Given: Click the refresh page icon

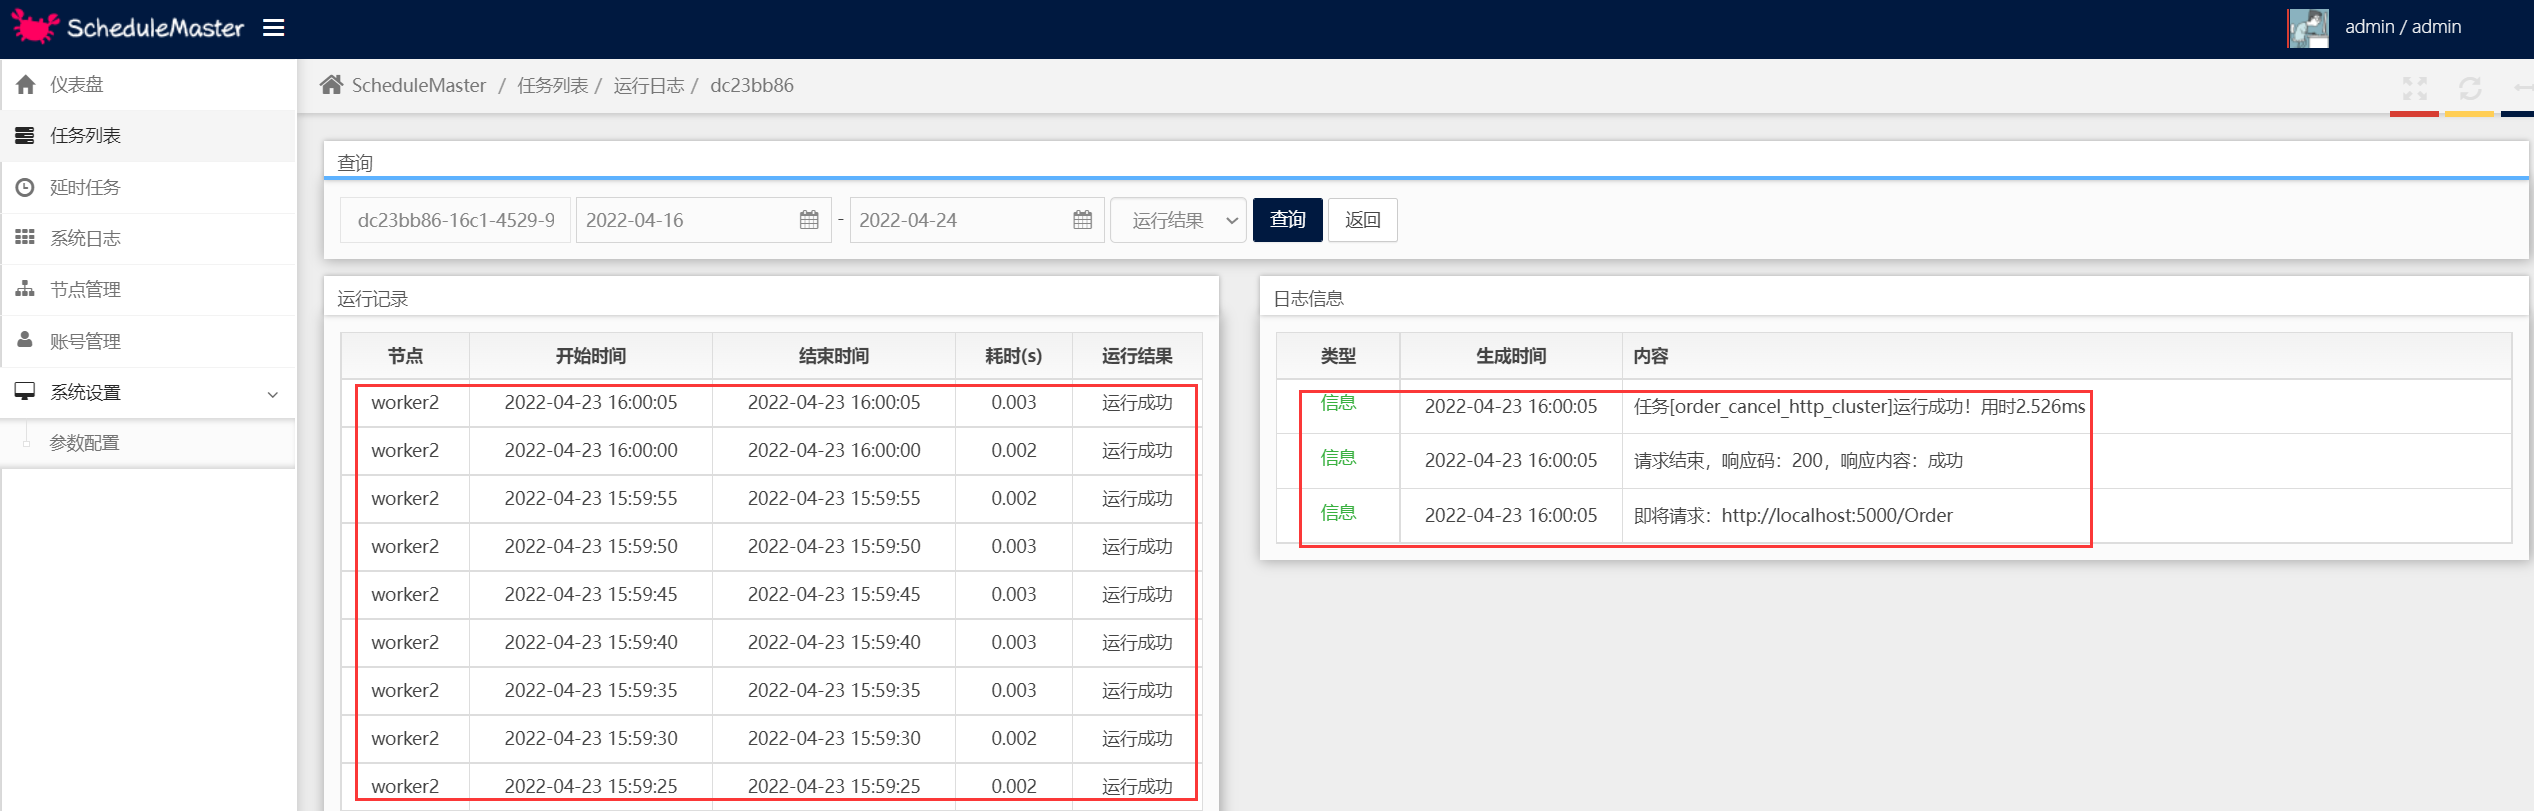Looking at the screenshot, I should pyautogui.click(x=2470, y=88).
